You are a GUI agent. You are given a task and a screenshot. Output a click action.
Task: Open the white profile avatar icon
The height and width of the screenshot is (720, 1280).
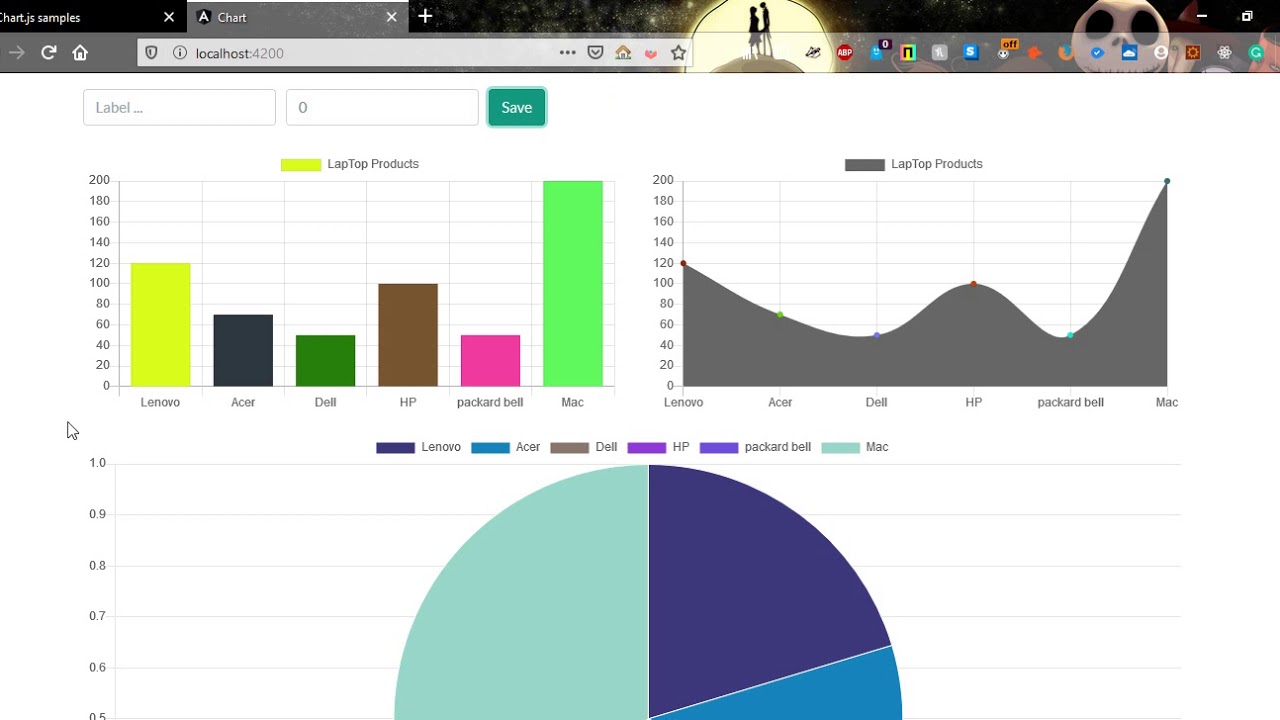click(x=1160, y=53)
